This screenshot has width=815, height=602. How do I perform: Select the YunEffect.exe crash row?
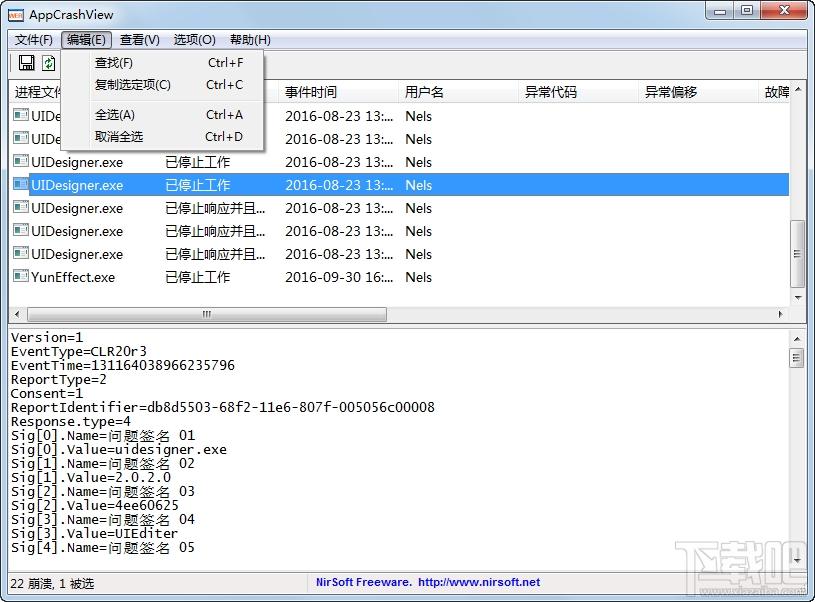click(400, 277)
